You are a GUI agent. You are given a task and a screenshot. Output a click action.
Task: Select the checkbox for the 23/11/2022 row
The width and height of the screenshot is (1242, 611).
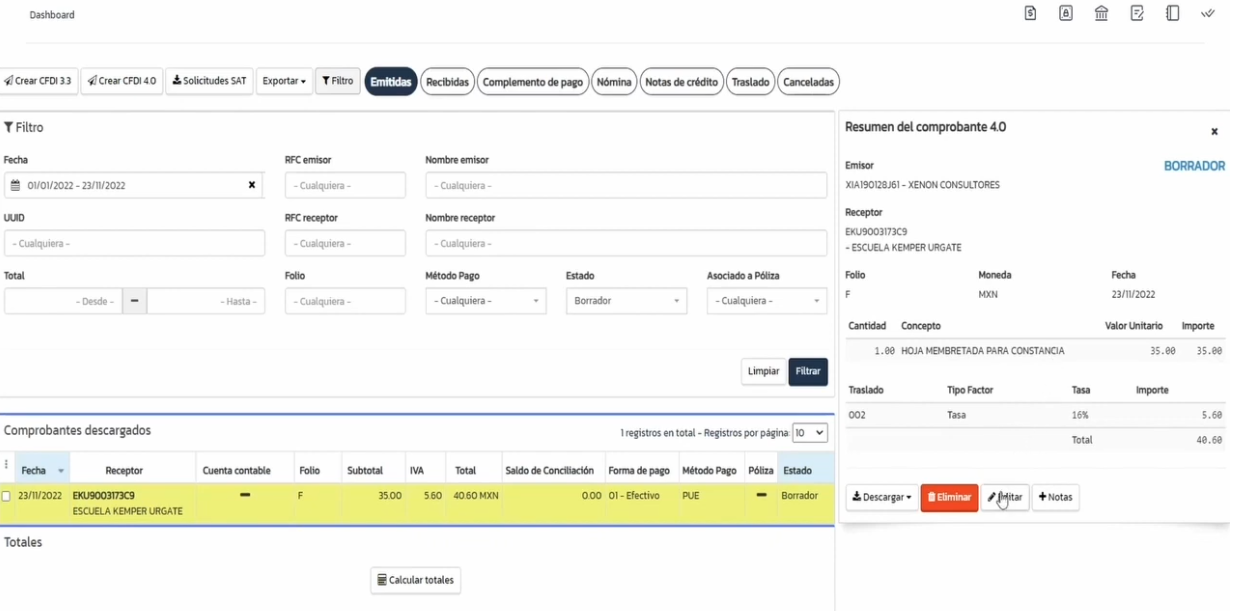coord(6,496)
